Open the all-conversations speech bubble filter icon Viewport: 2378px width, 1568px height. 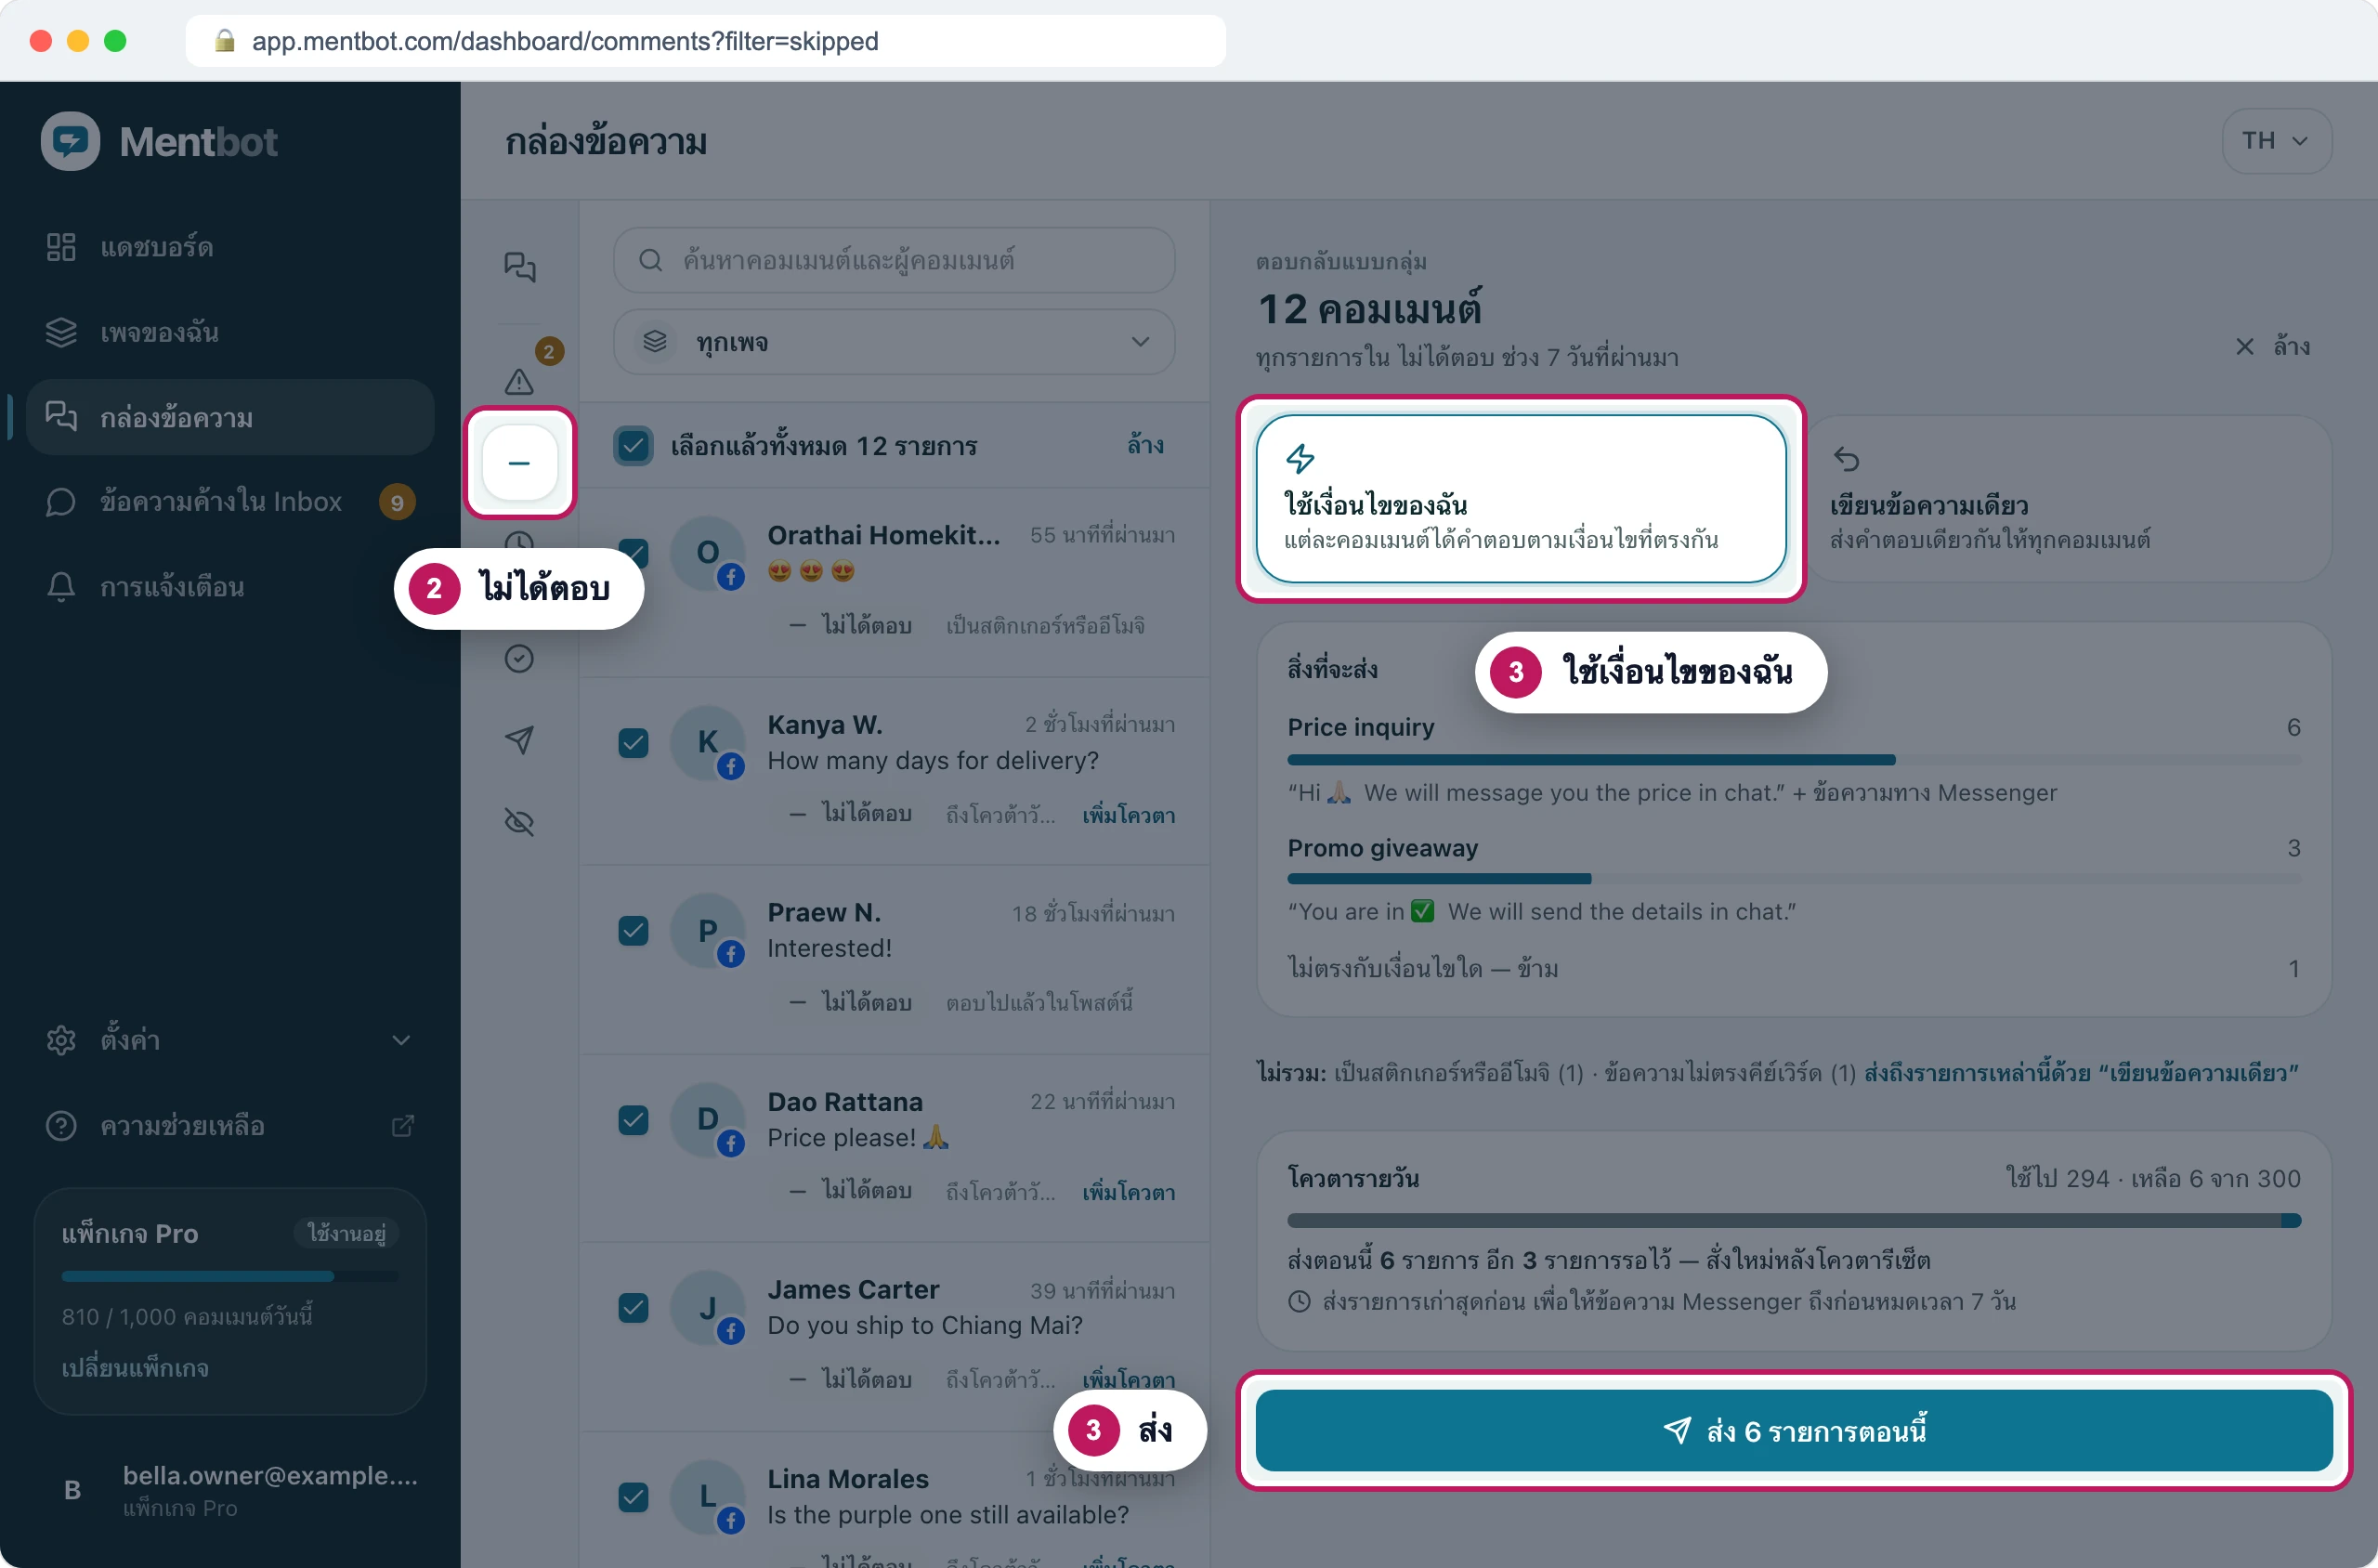point(519,266)
